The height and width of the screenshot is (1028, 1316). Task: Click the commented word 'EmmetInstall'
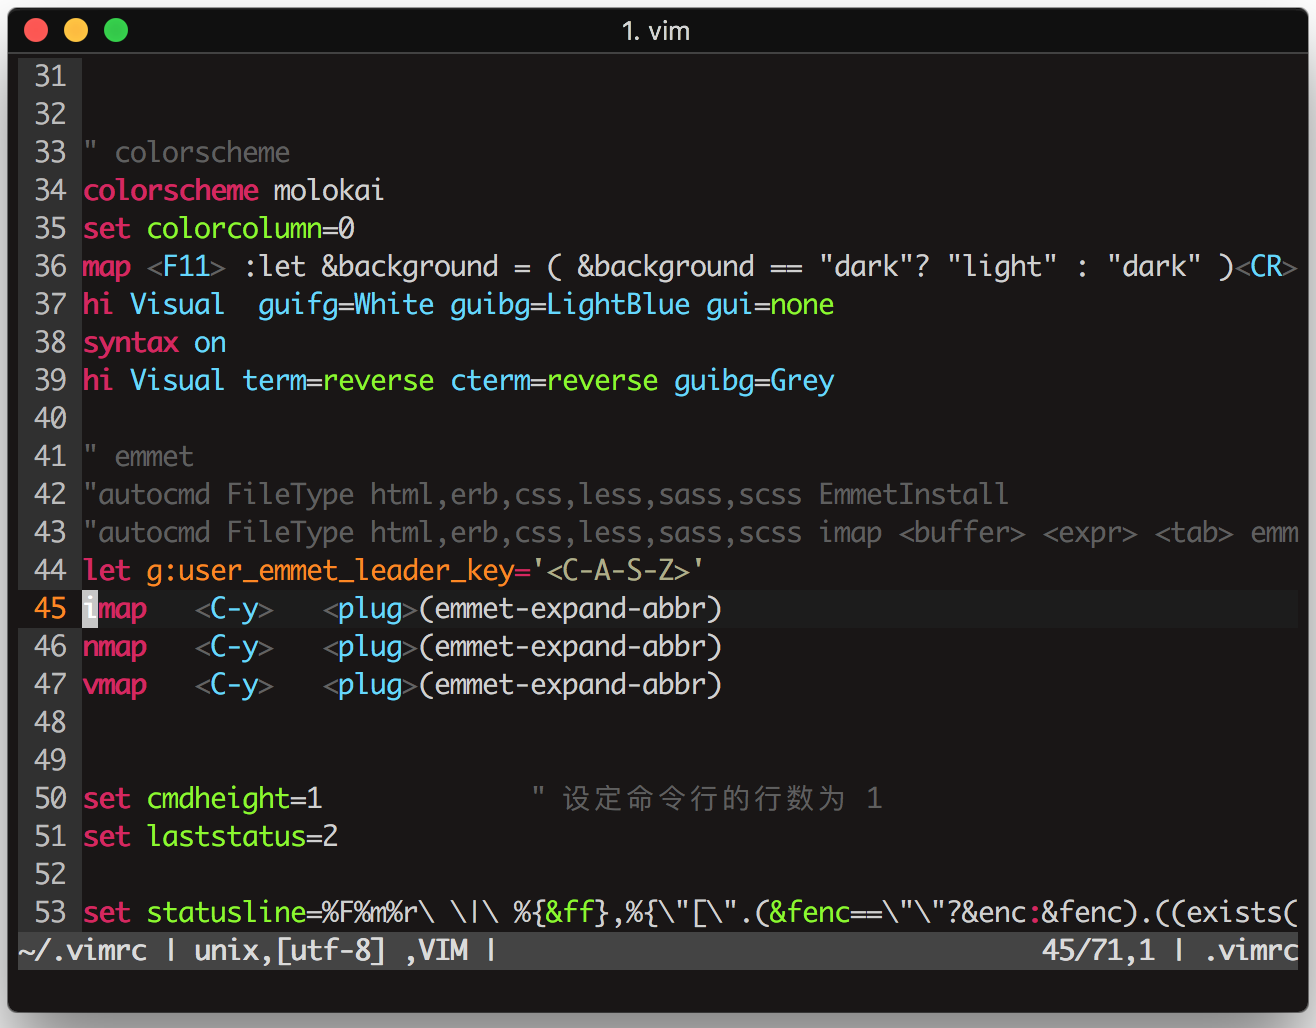[x=914, y=494]
